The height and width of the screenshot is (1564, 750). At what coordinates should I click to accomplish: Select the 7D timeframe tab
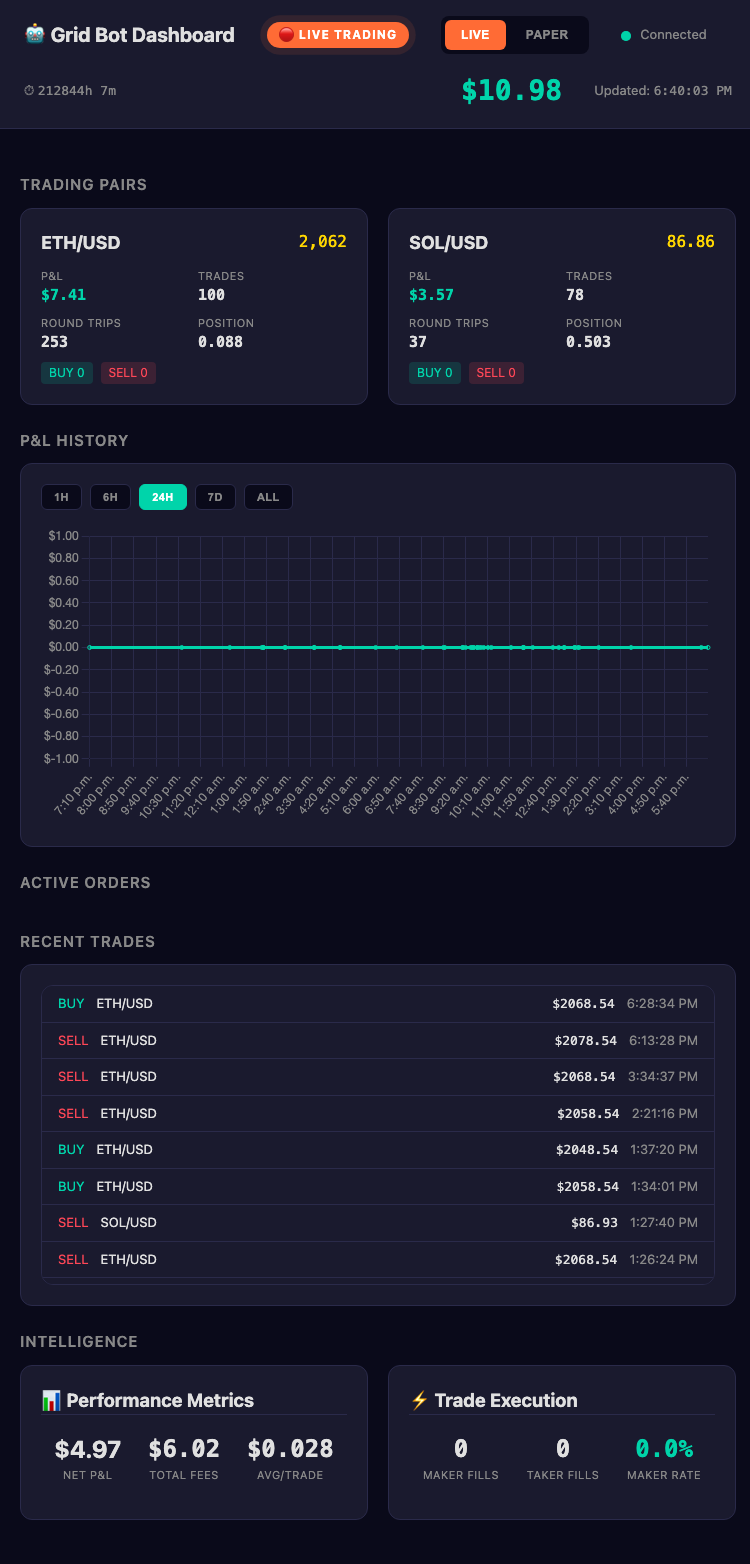(x=214, y=496)
